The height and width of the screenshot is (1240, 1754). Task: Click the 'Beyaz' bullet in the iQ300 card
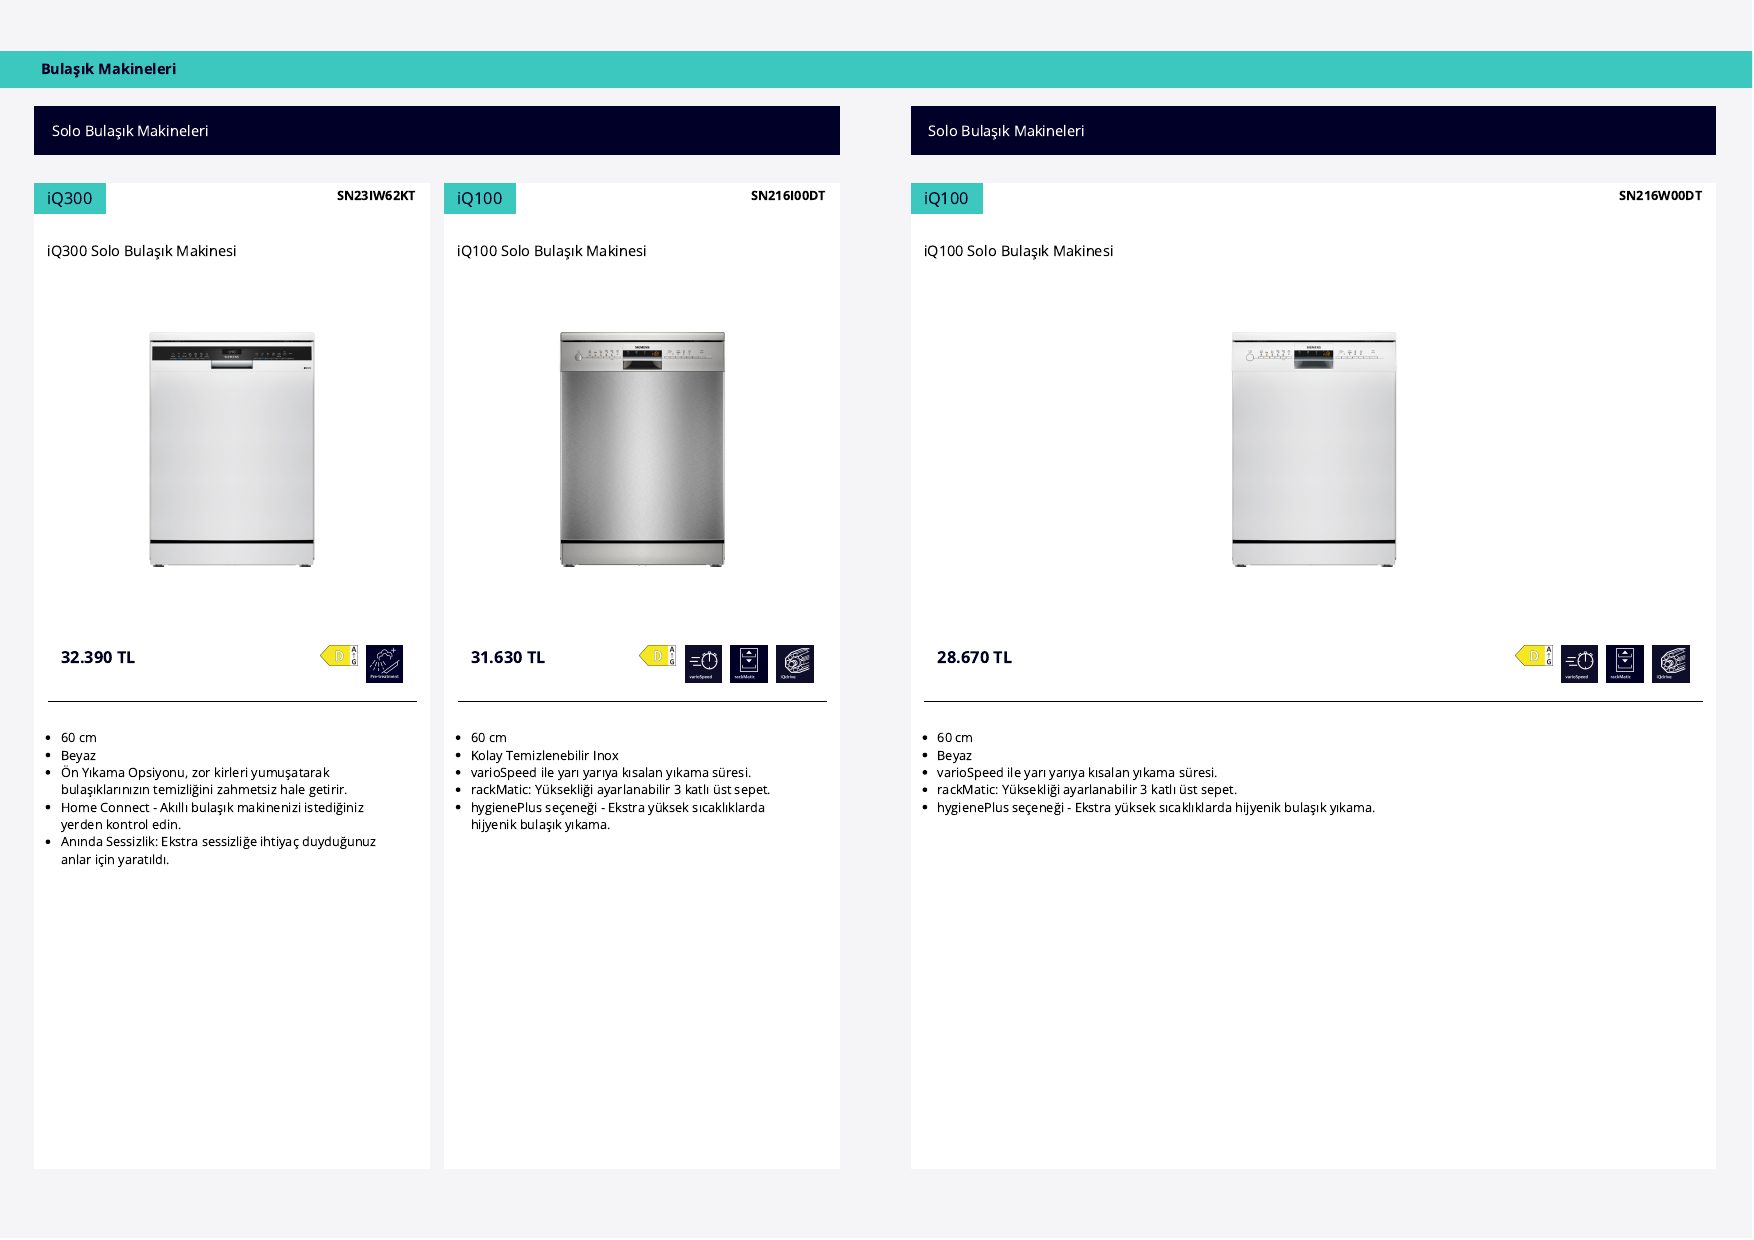(78, 756)
